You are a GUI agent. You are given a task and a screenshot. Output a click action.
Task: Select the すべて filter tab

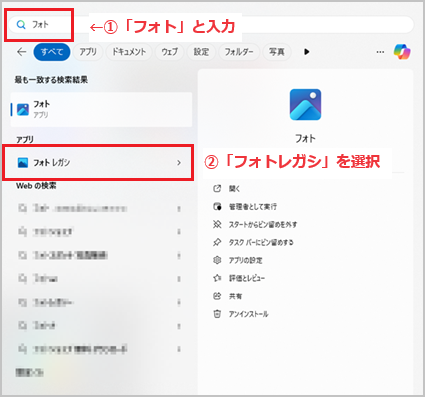pos(52,52)
